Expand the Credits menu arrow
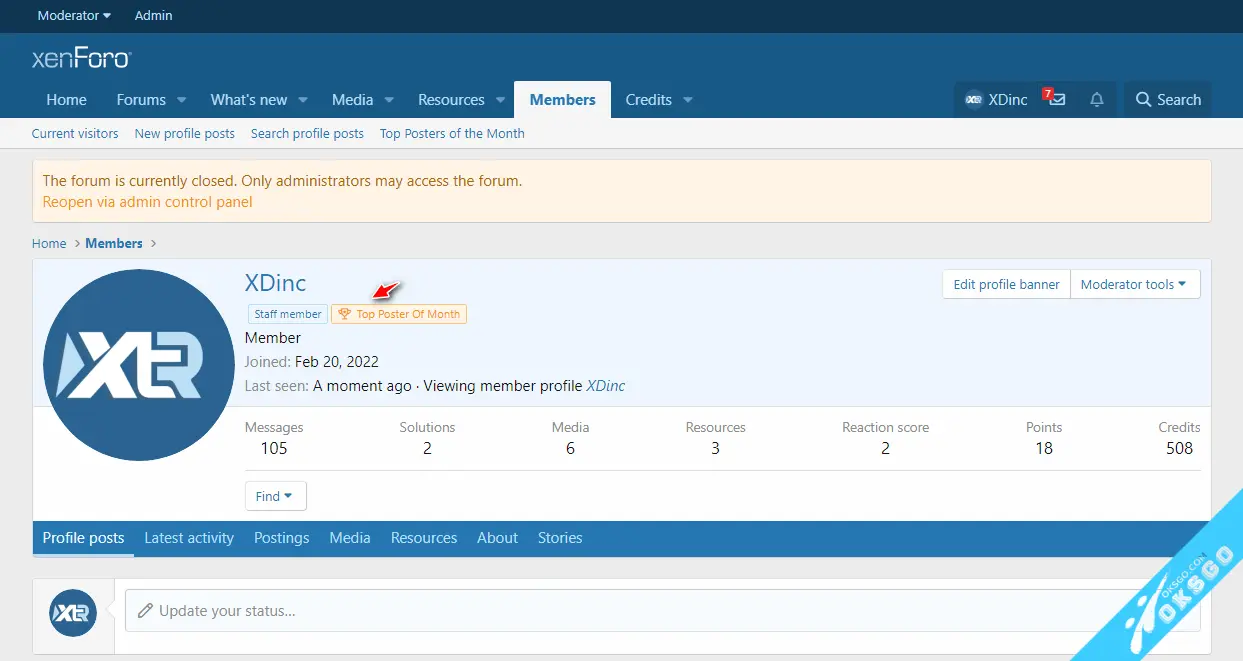Viewport: 1243px width, 661px height. [x=688, y=100]
